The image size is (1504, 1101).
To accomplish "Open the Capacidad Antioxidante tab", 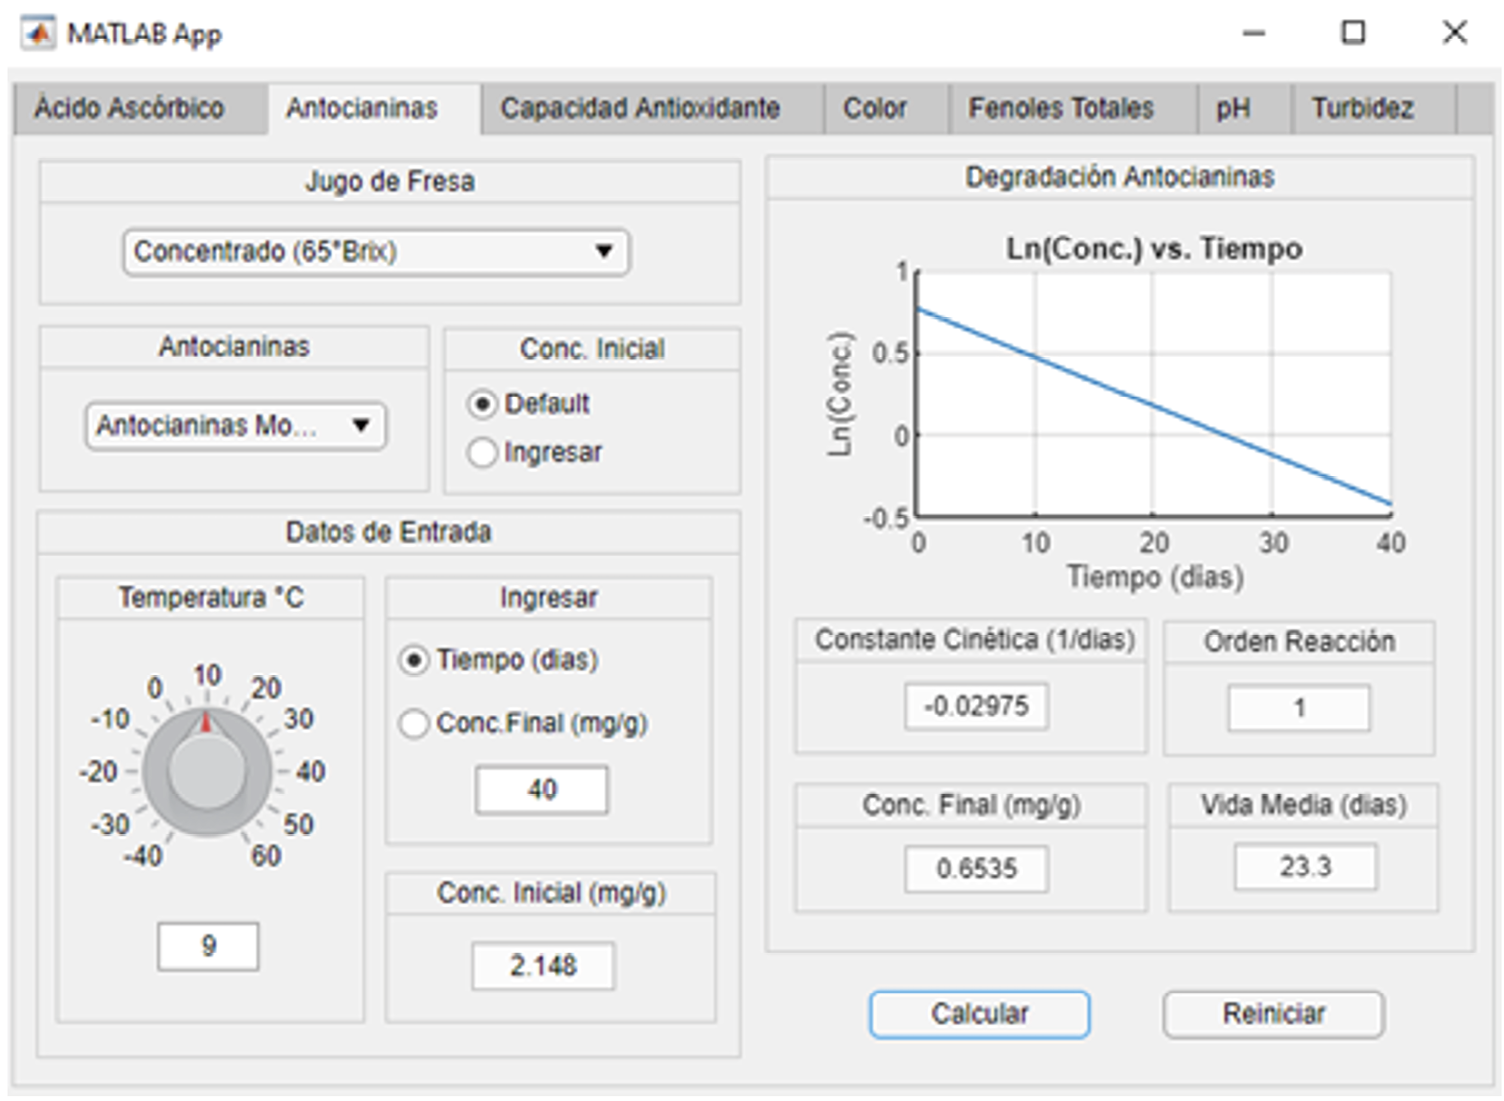I will pos(640,108).
